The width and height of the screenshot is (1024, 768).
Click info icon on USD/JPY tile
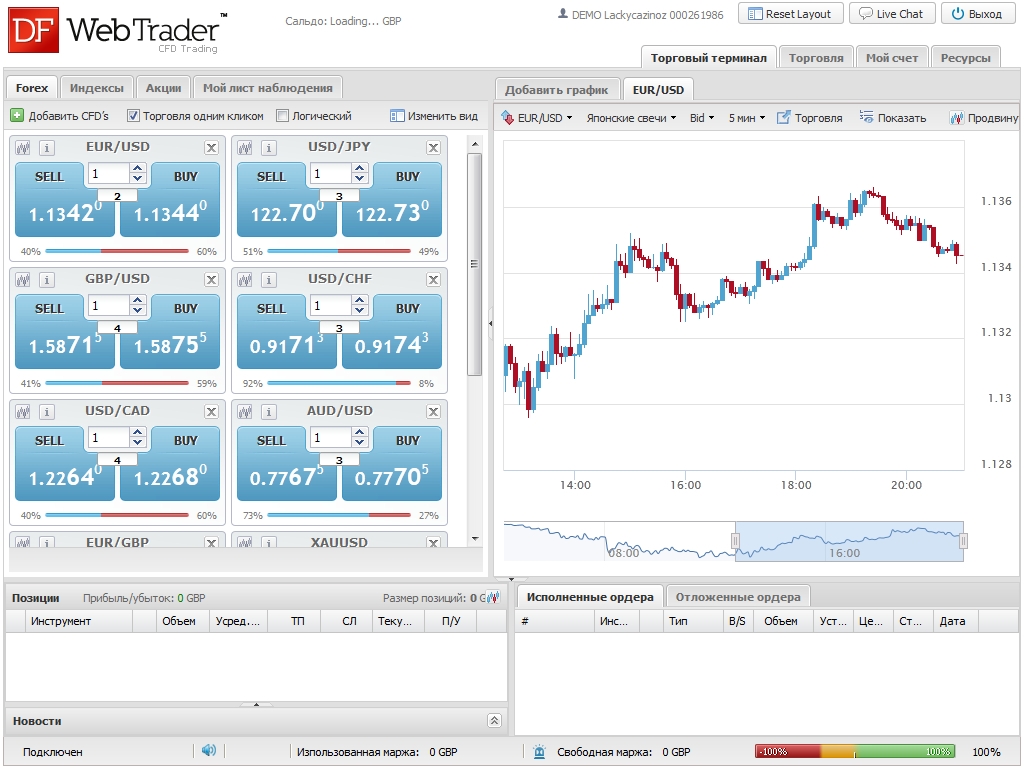point(268,148)
